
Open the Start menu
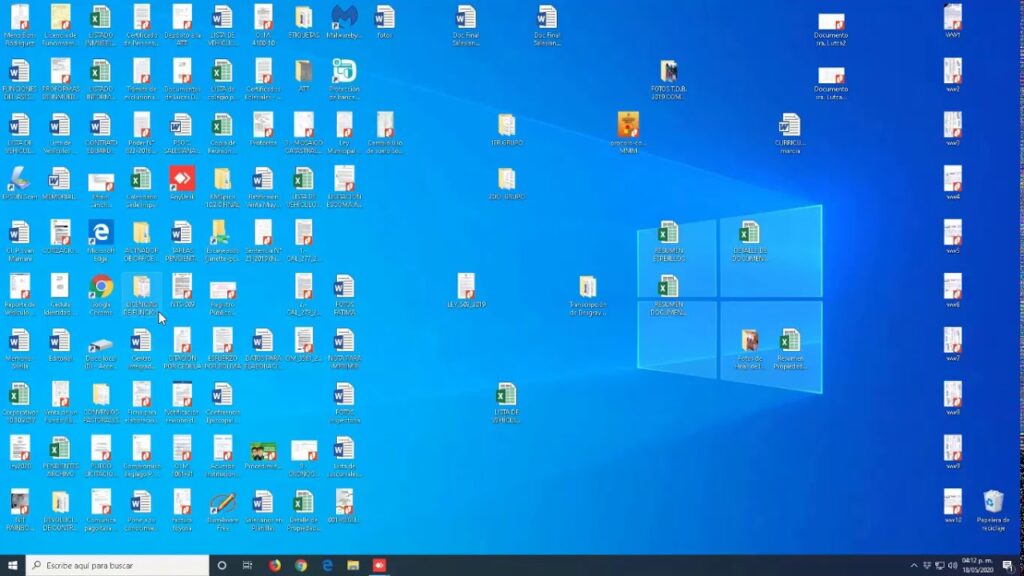[12, 565]
